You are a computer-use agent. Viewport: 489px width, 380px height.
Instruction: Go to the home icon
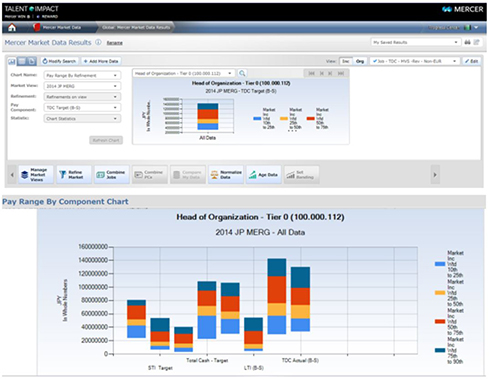[12, 27]
